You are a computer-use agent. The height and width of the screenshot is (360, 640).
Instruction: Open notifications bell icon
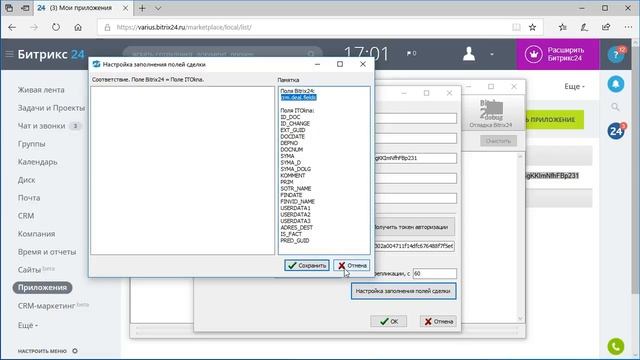[616, 84]
